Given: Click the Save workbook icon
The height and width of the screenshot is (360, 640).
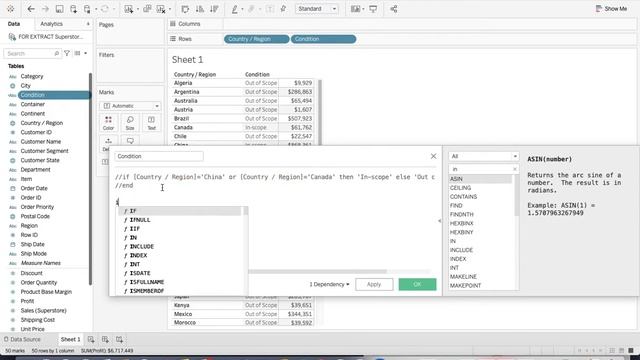Looking at the screenshot, I should click(60, 9).
